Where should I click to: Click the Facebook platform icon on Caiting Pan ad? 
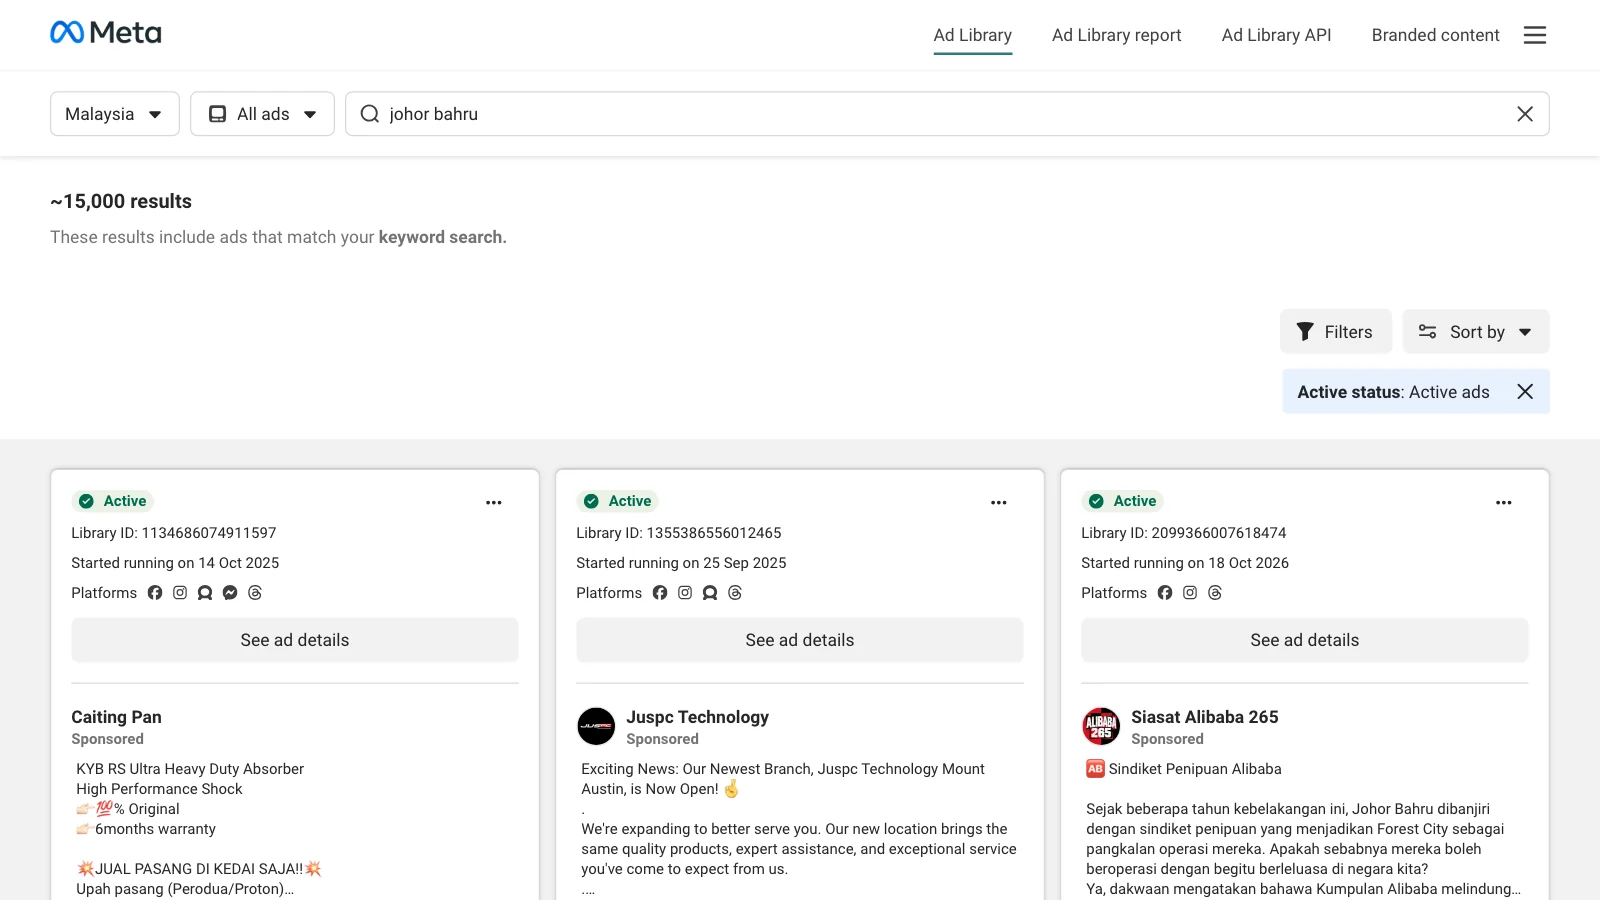155,593
